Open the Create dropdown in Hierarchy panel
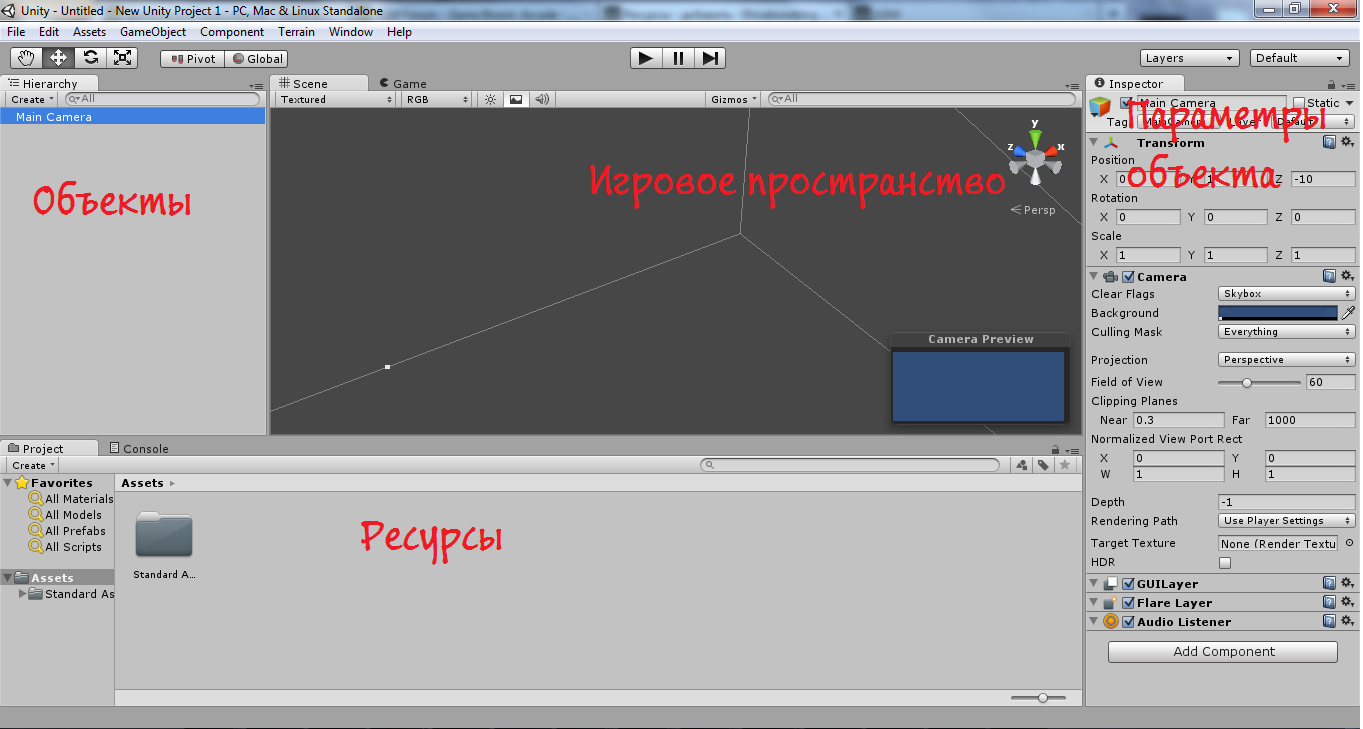The width and height of the screenshot is (1363, 729). click(33, 99)
